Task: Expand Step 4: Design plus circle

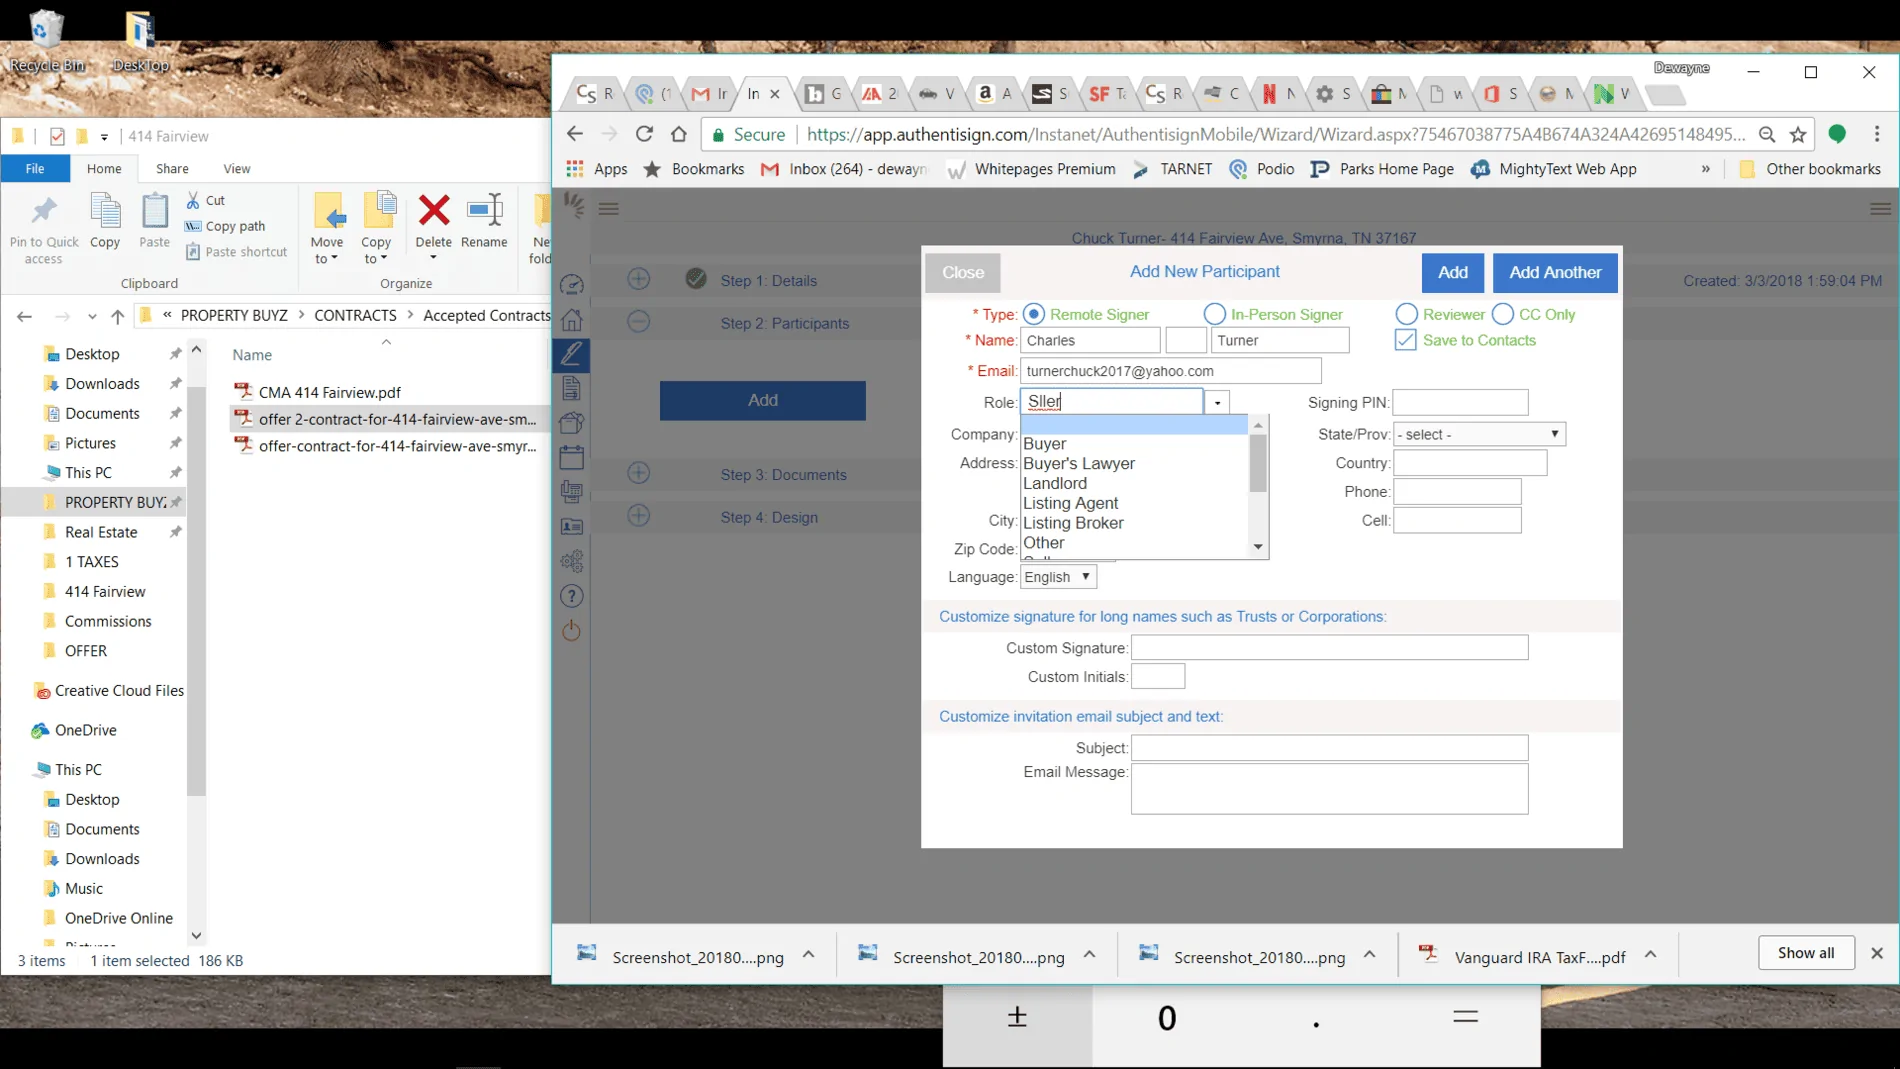Action: pos(639,516)
